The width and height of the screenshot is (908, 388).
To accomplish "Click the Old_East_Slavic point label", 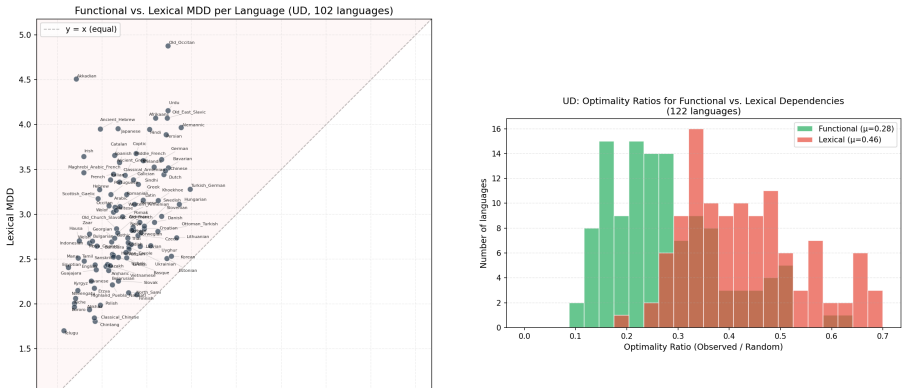I will pyautogui.click(x=189, y=112).
